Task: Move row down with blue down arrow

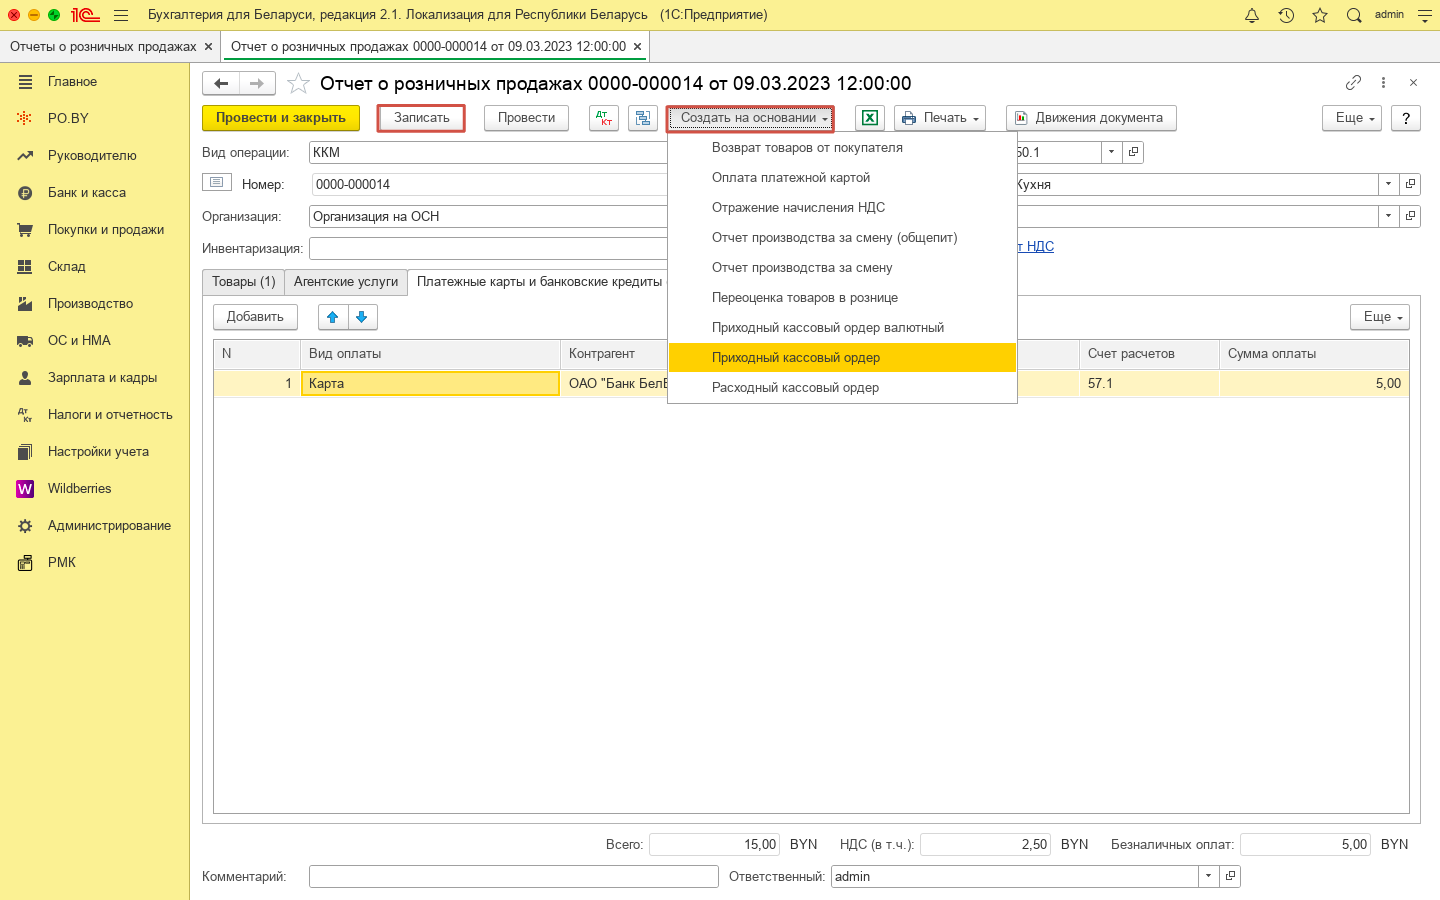Action: click(x=362, y=317)
